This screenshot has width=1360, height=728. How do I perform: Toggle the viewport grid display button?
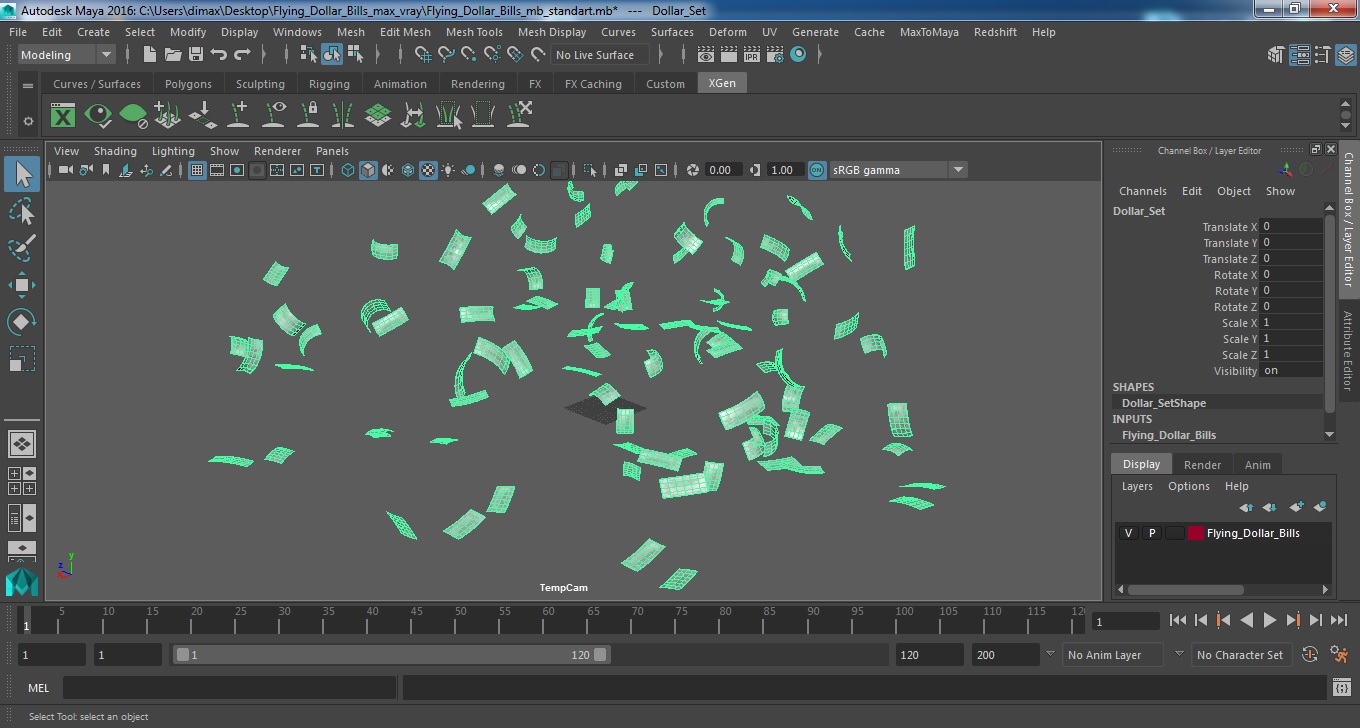click(197, 170)
